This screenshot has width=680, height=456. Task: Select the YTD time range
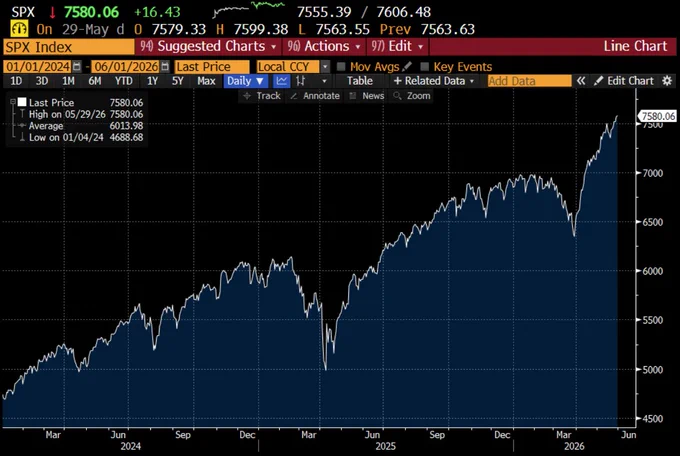point(124,81)
